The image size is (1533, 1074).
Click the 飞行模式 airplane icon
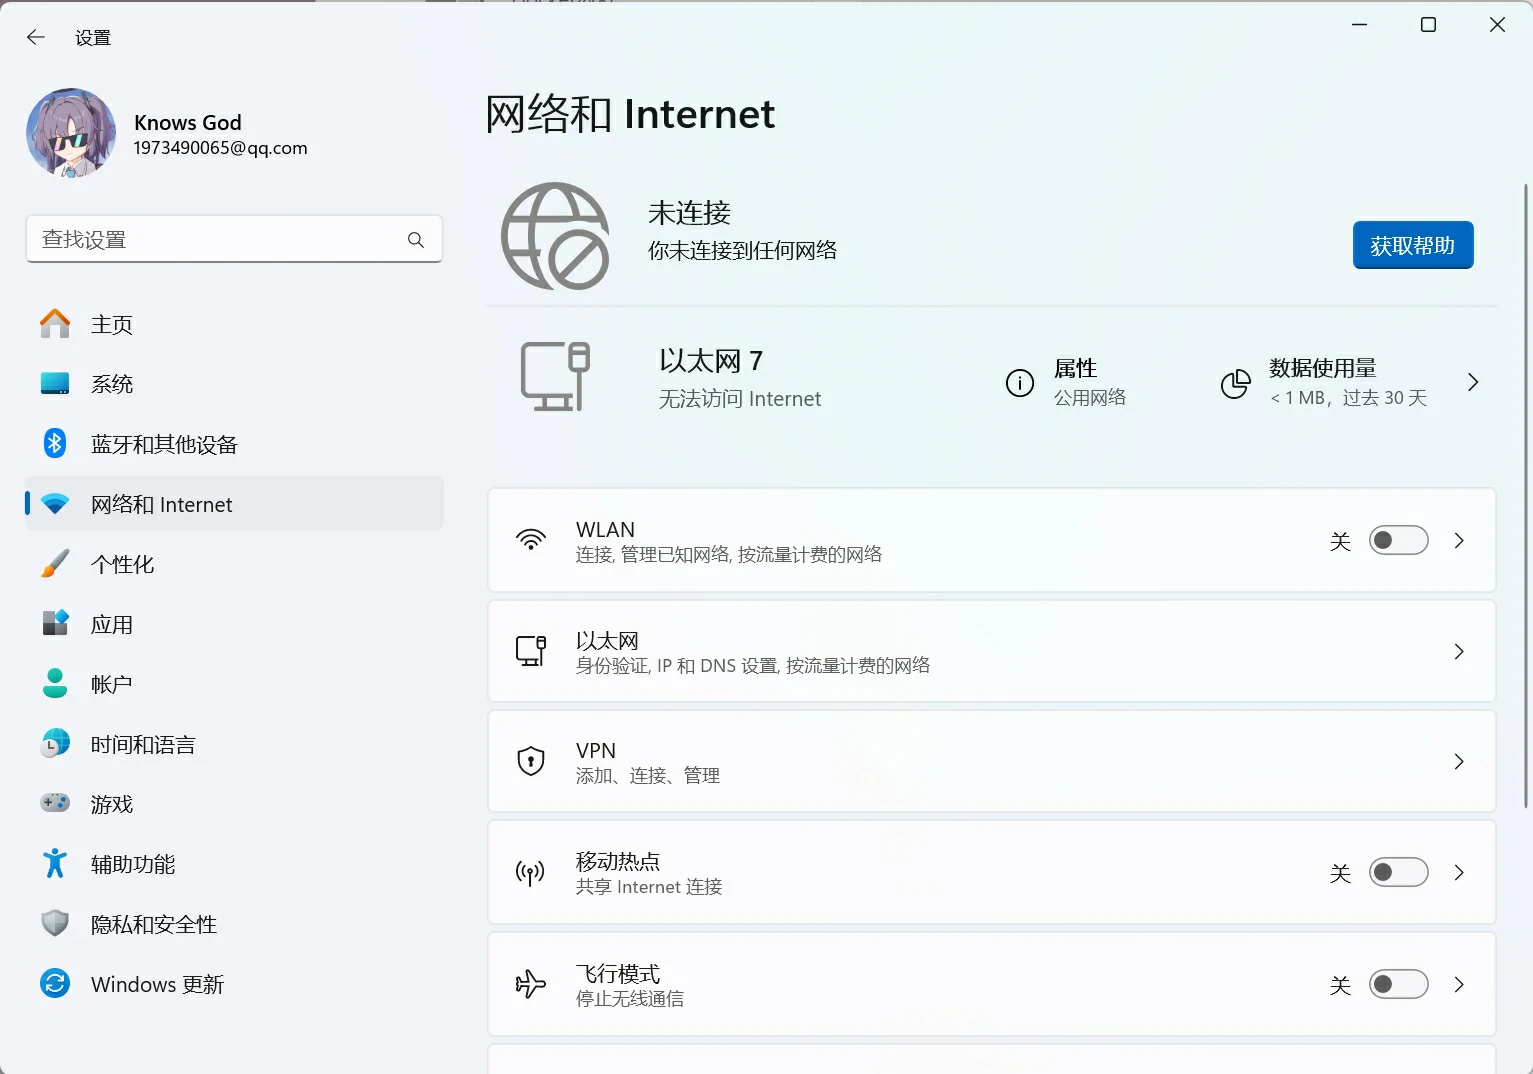pos(531,984)
